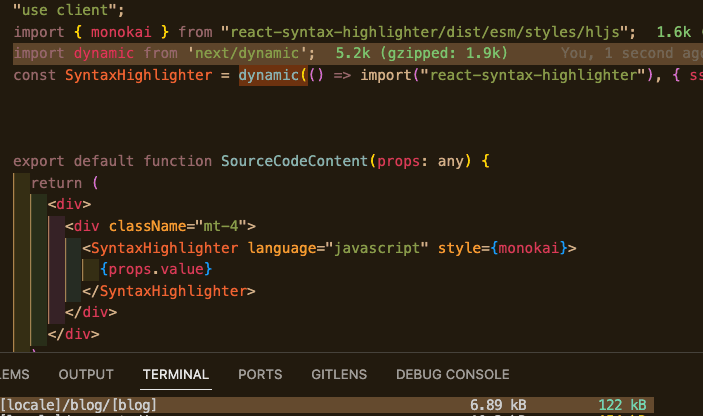Viewport: 703px width, 416px height.
Task: Click the {props.value} expression
Action: [156, 269]
